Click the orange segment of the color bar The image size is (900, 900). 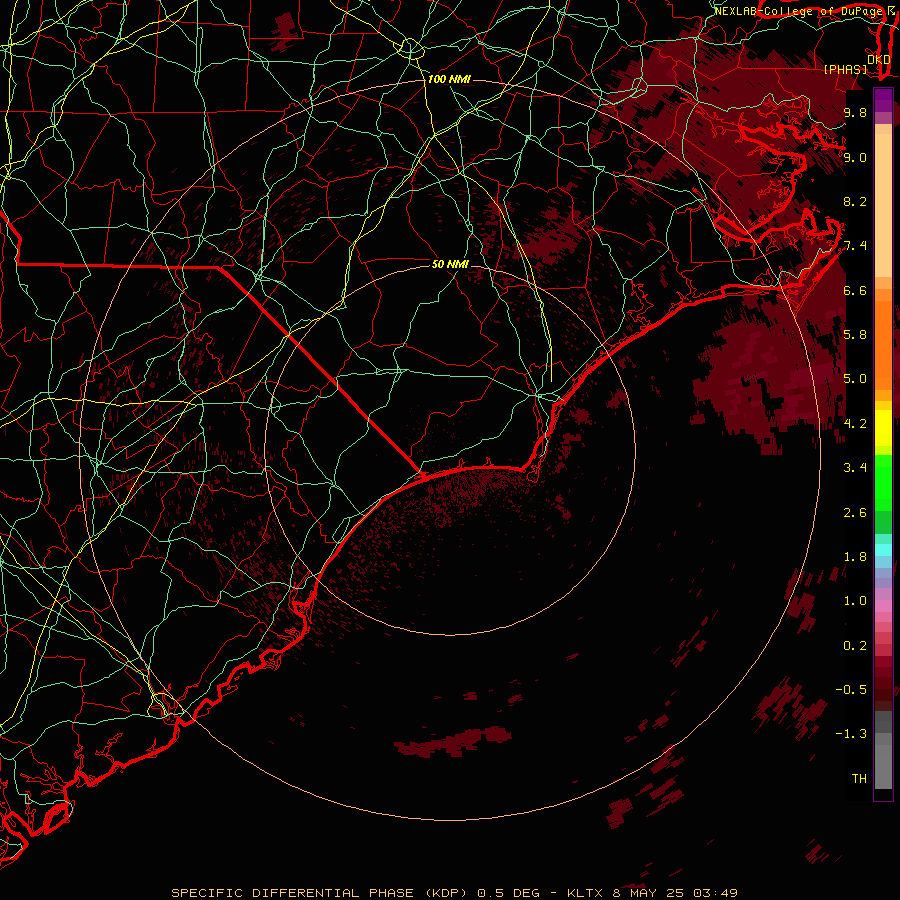click(883, 344)
